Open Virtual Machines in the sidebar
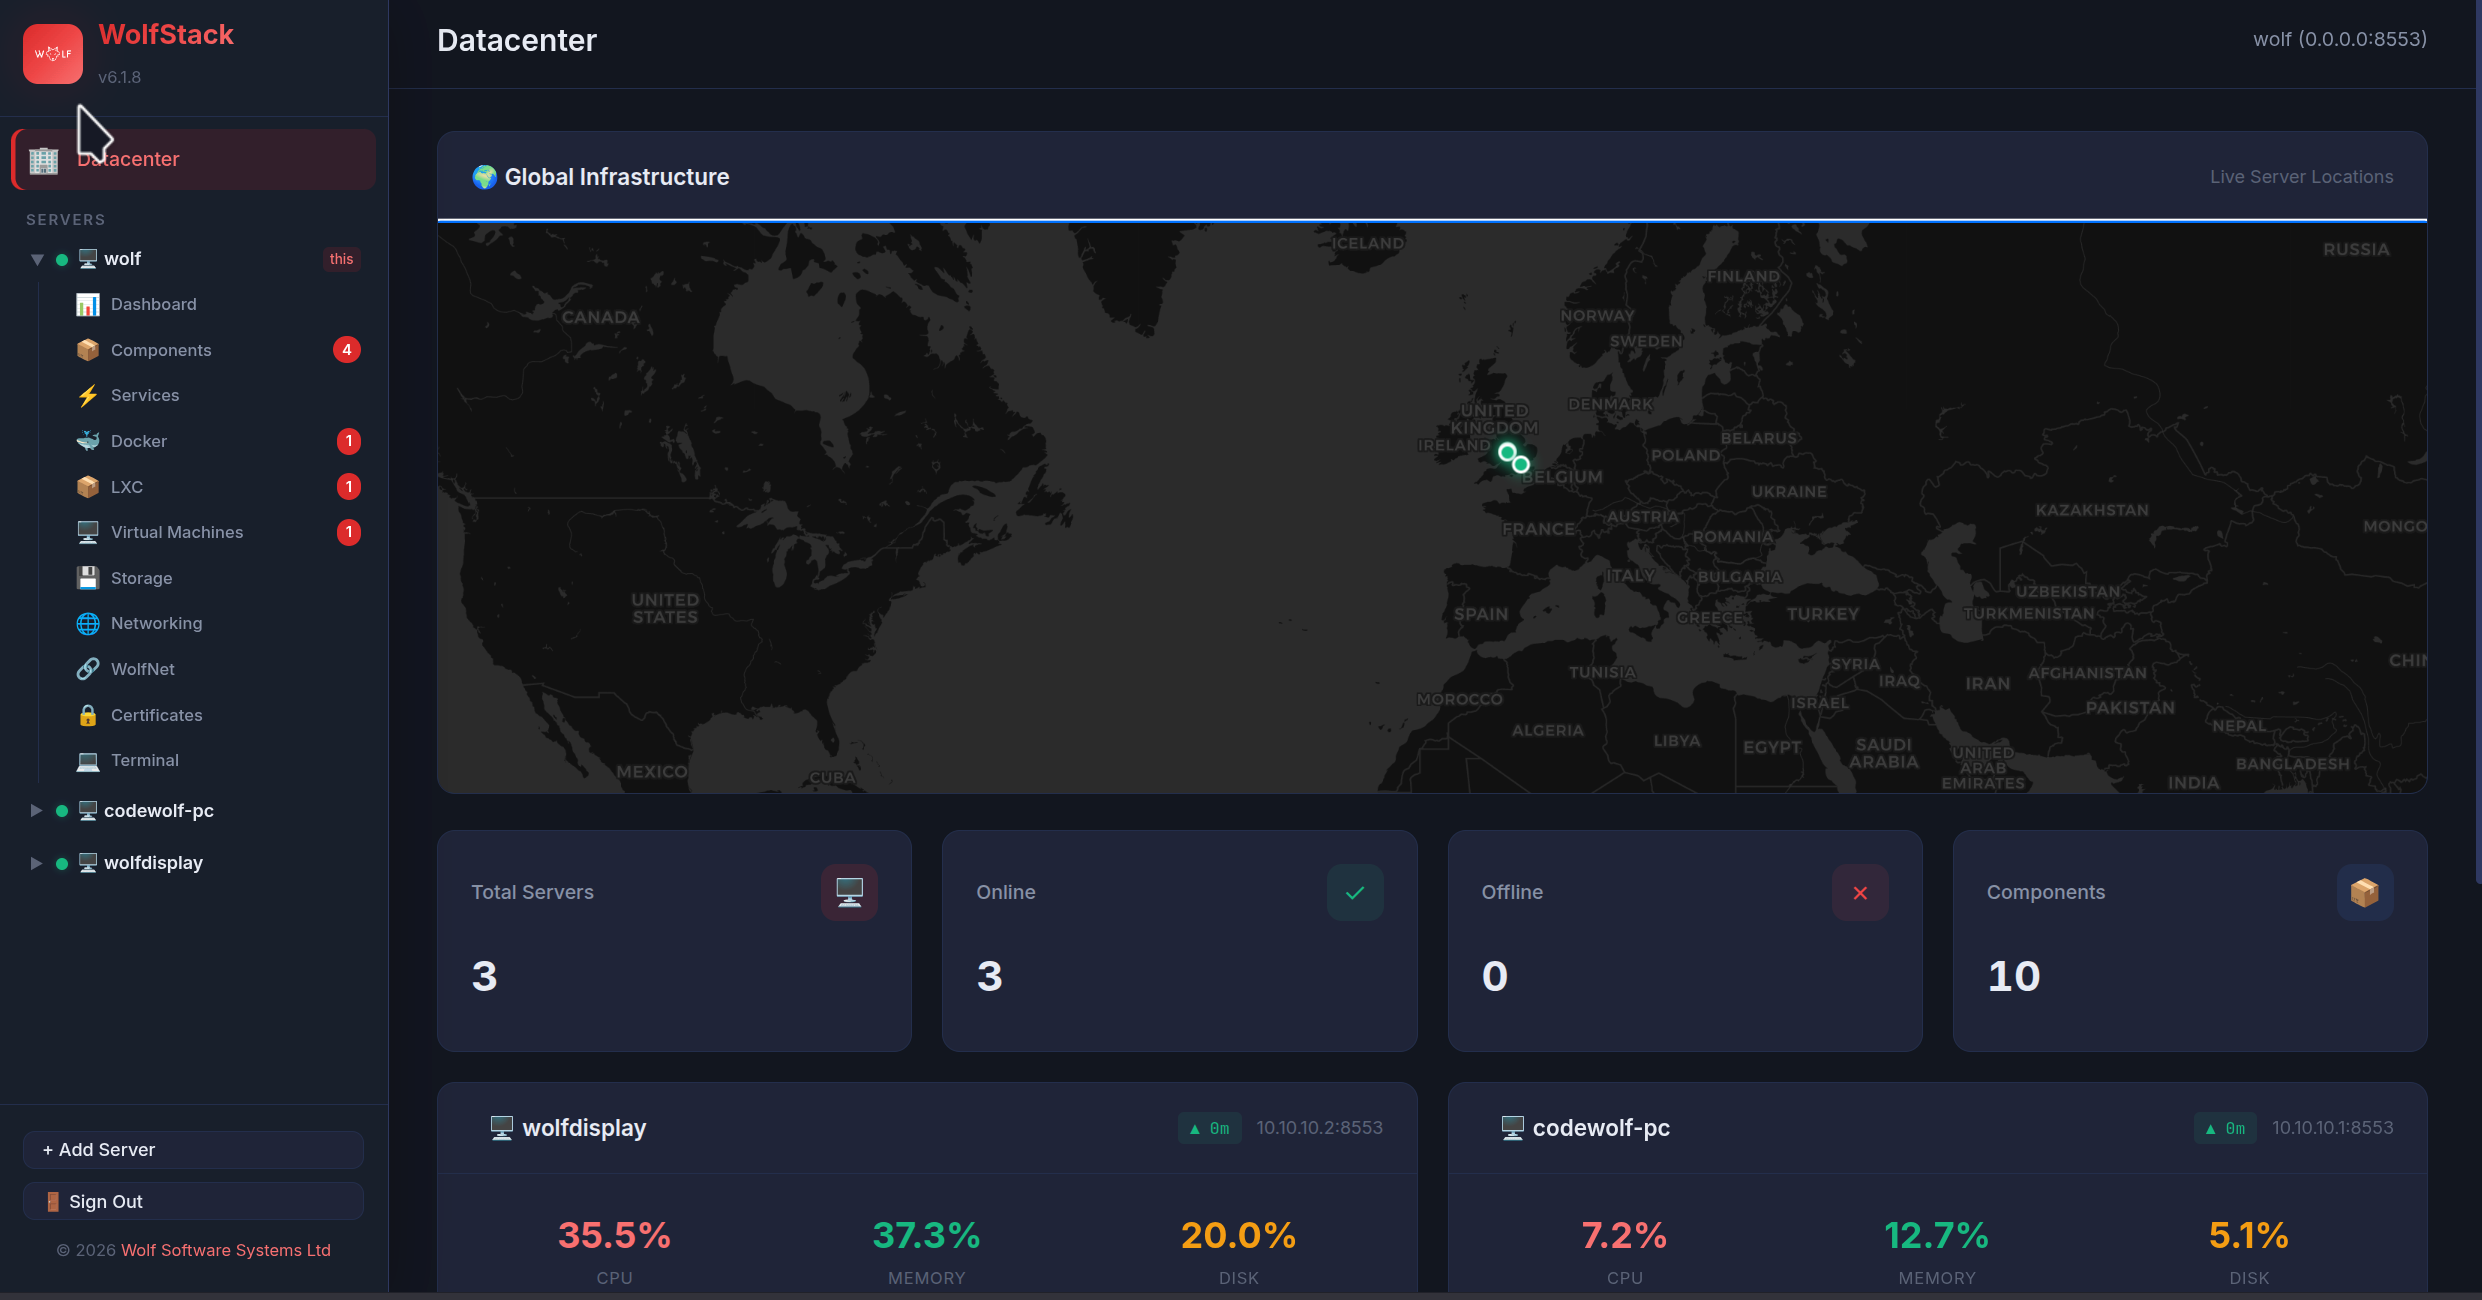Image resolution: width=2482 pixels, height=1300 pixels. coord(176,532)
